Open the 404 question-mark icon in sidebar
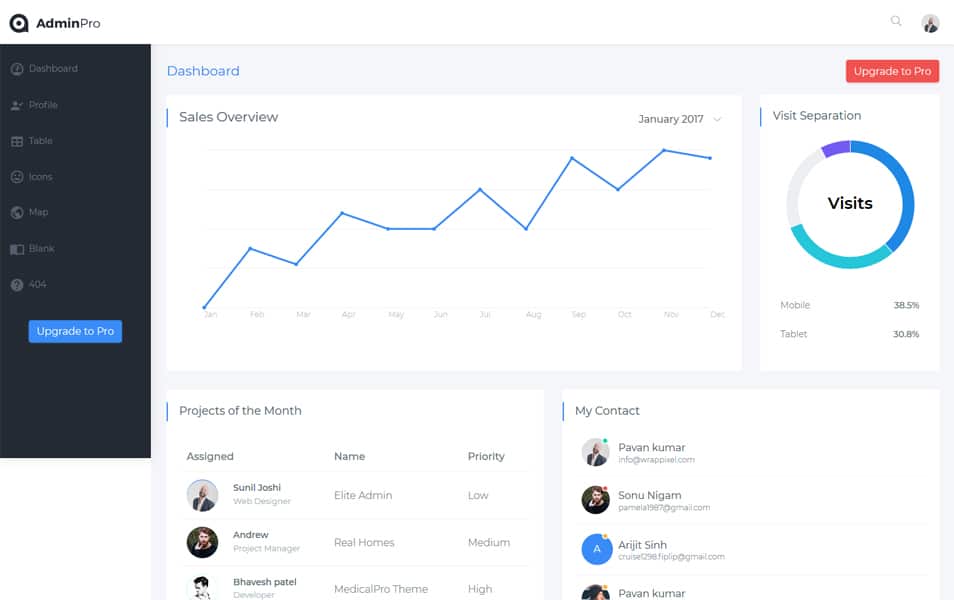 pos(16,284)
